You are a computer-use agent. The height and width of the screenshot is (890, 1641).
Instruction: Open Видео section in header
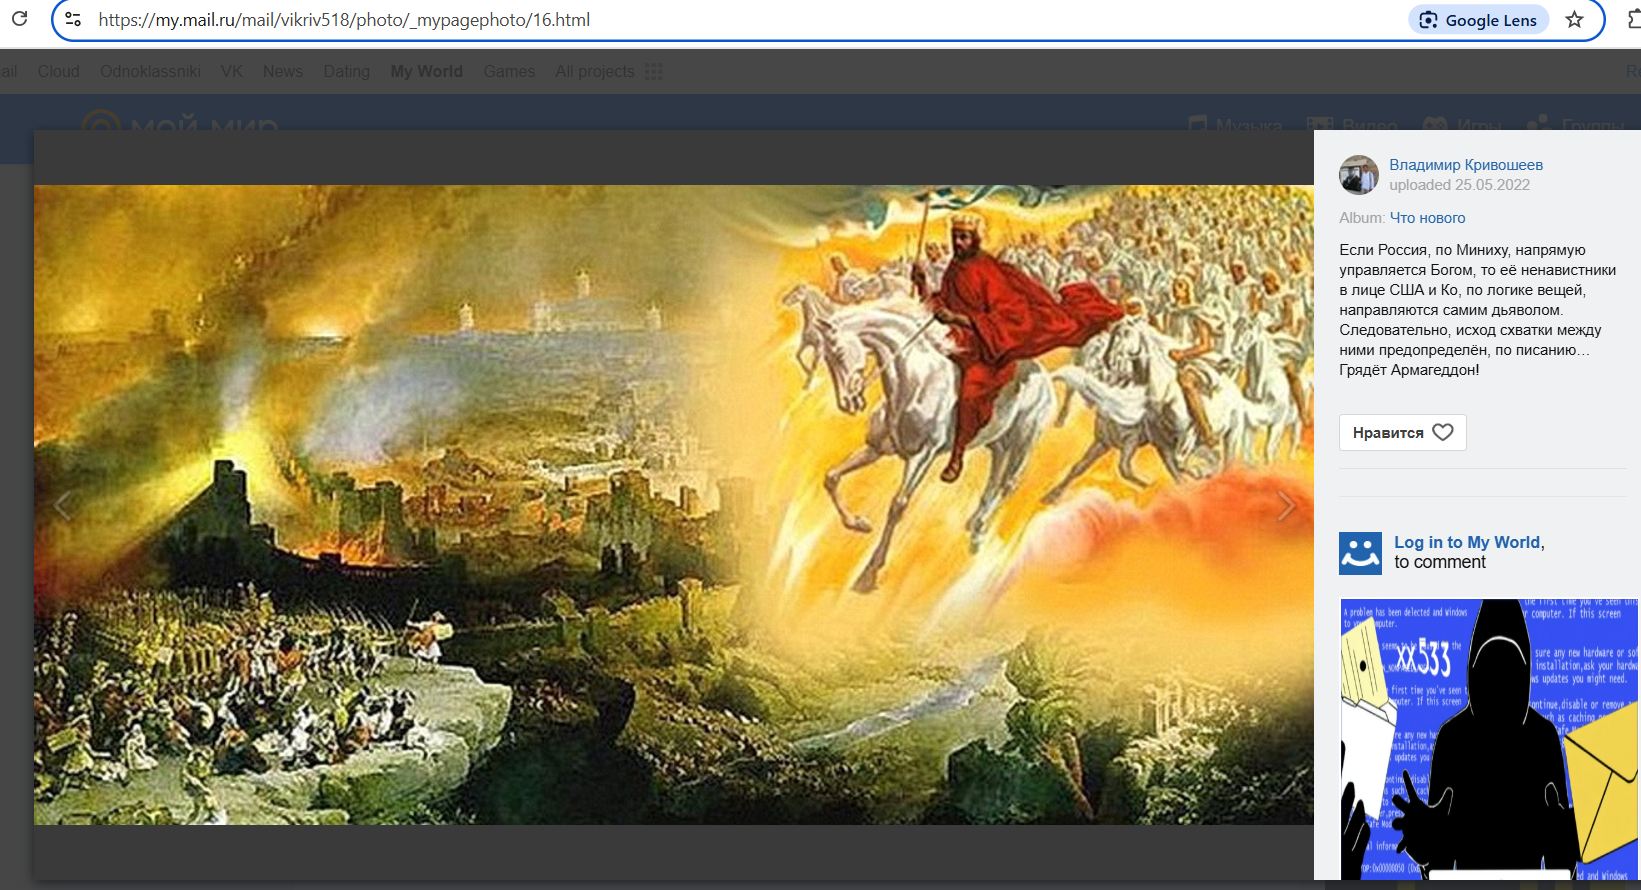tap(1352, 125)
